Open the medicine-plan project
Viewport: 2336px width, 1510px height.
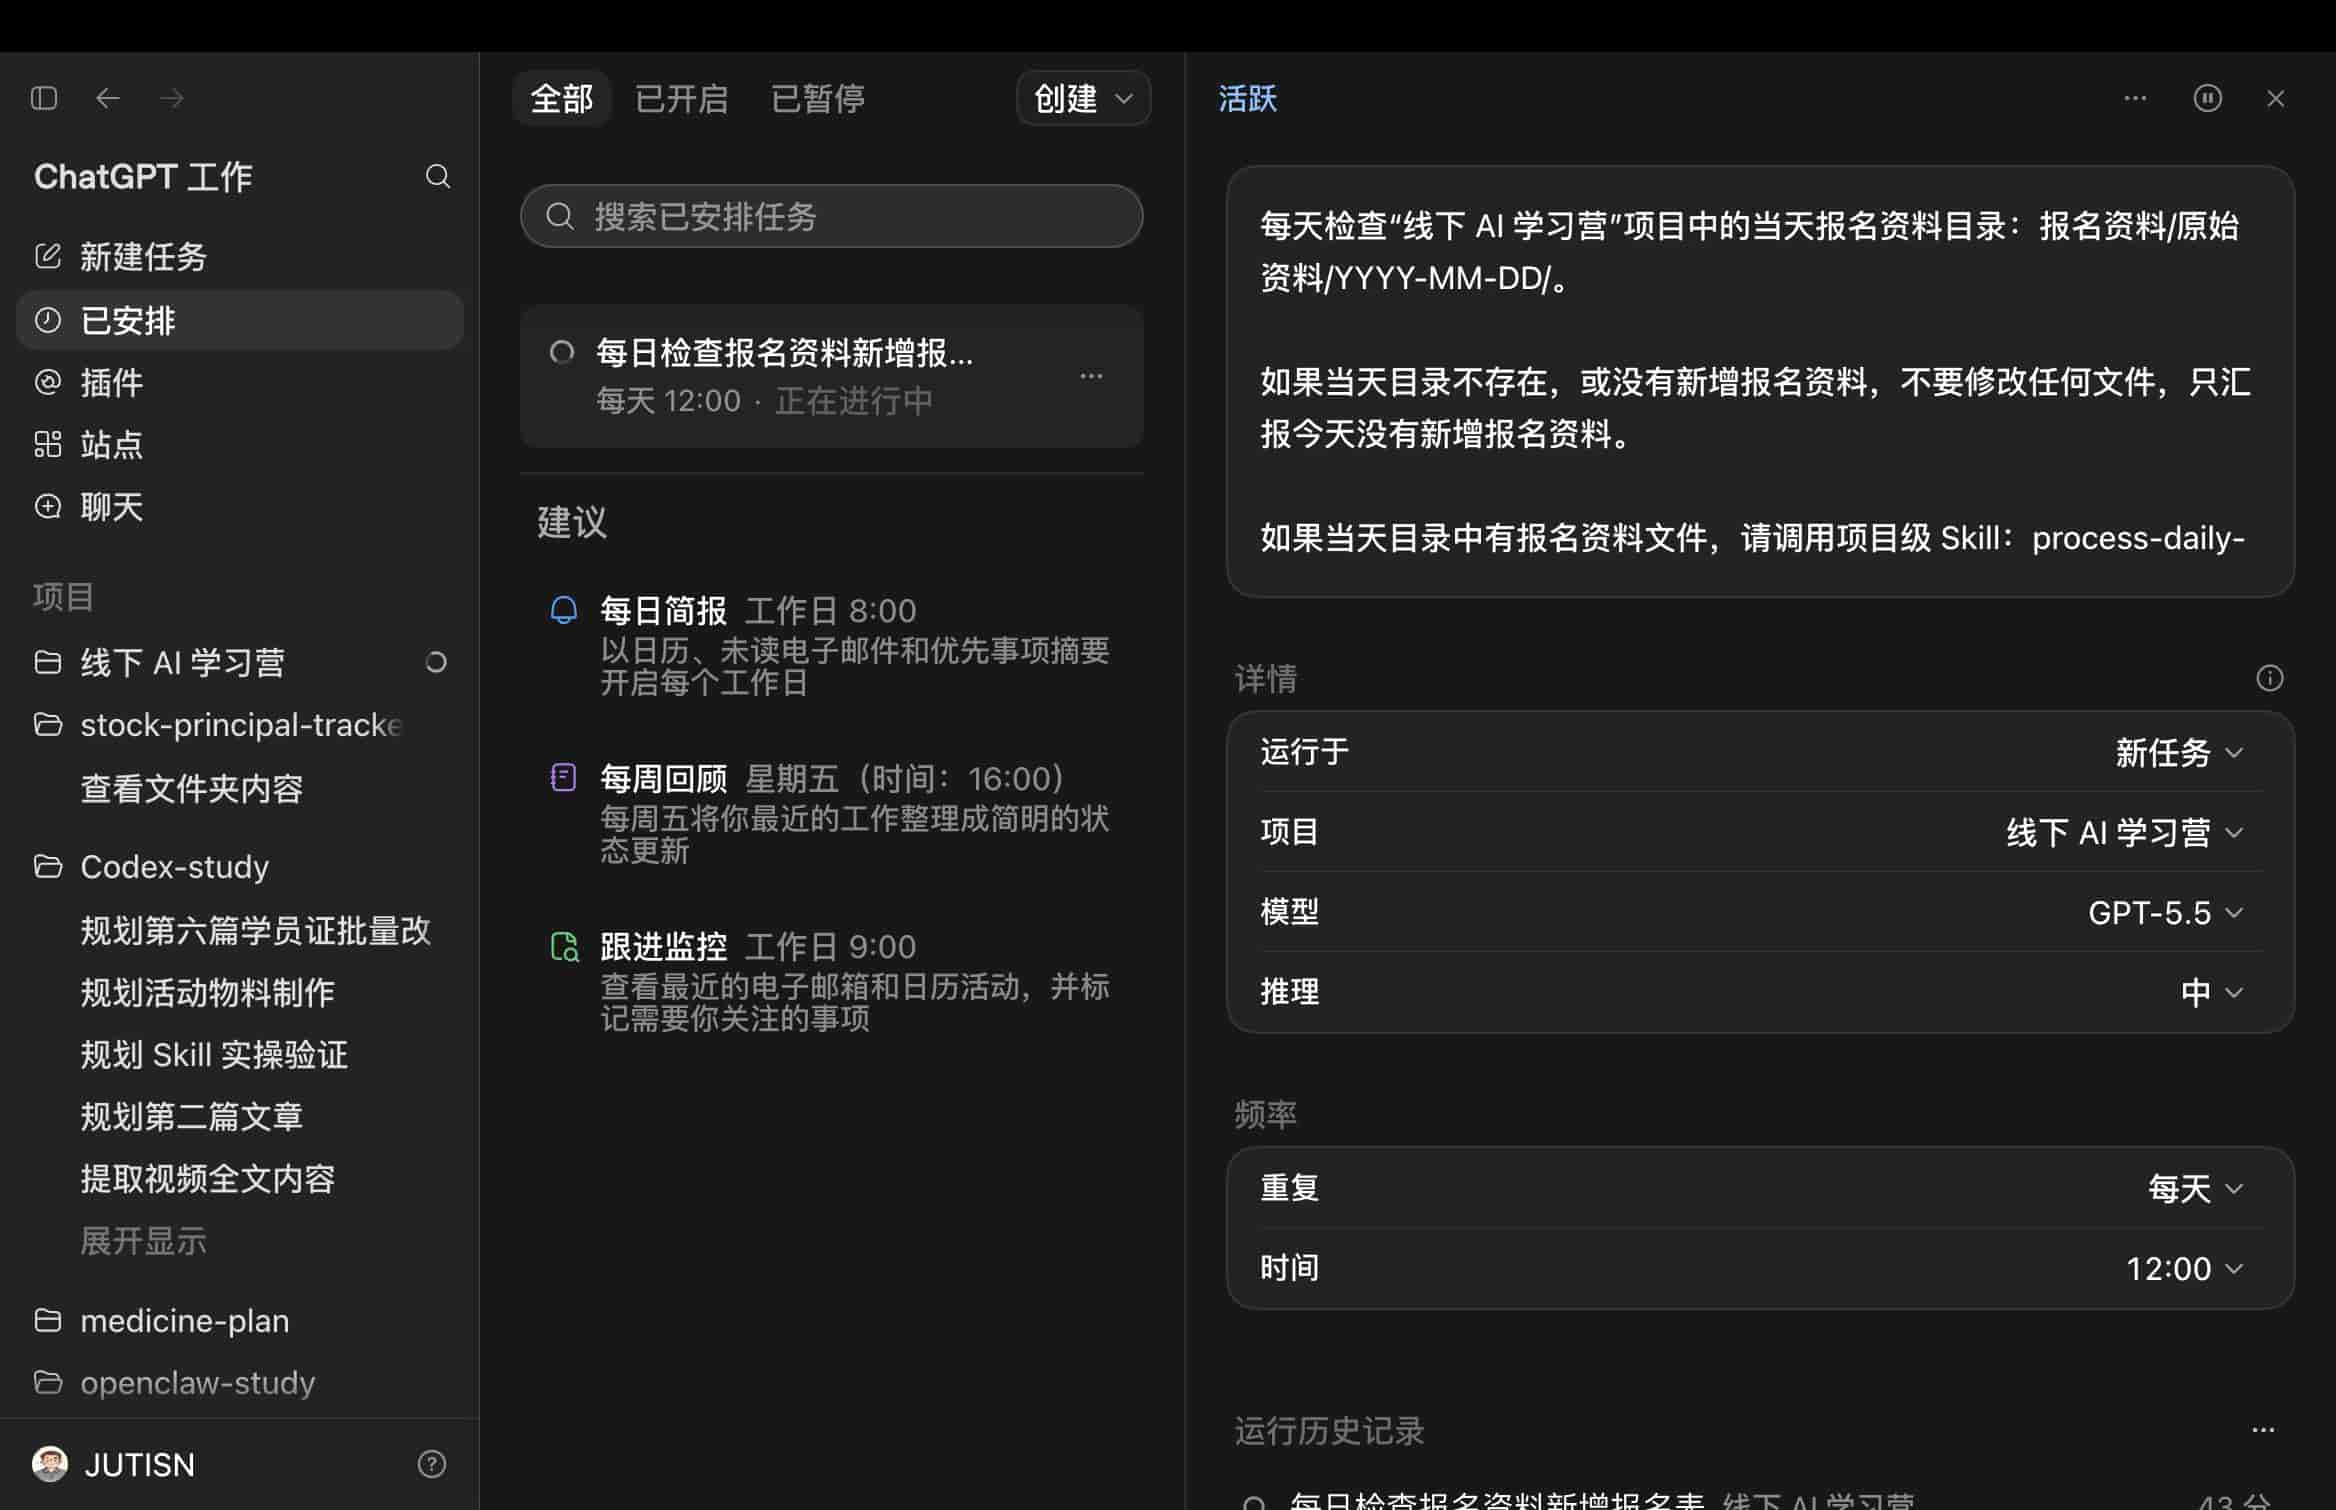point(240,1320)
